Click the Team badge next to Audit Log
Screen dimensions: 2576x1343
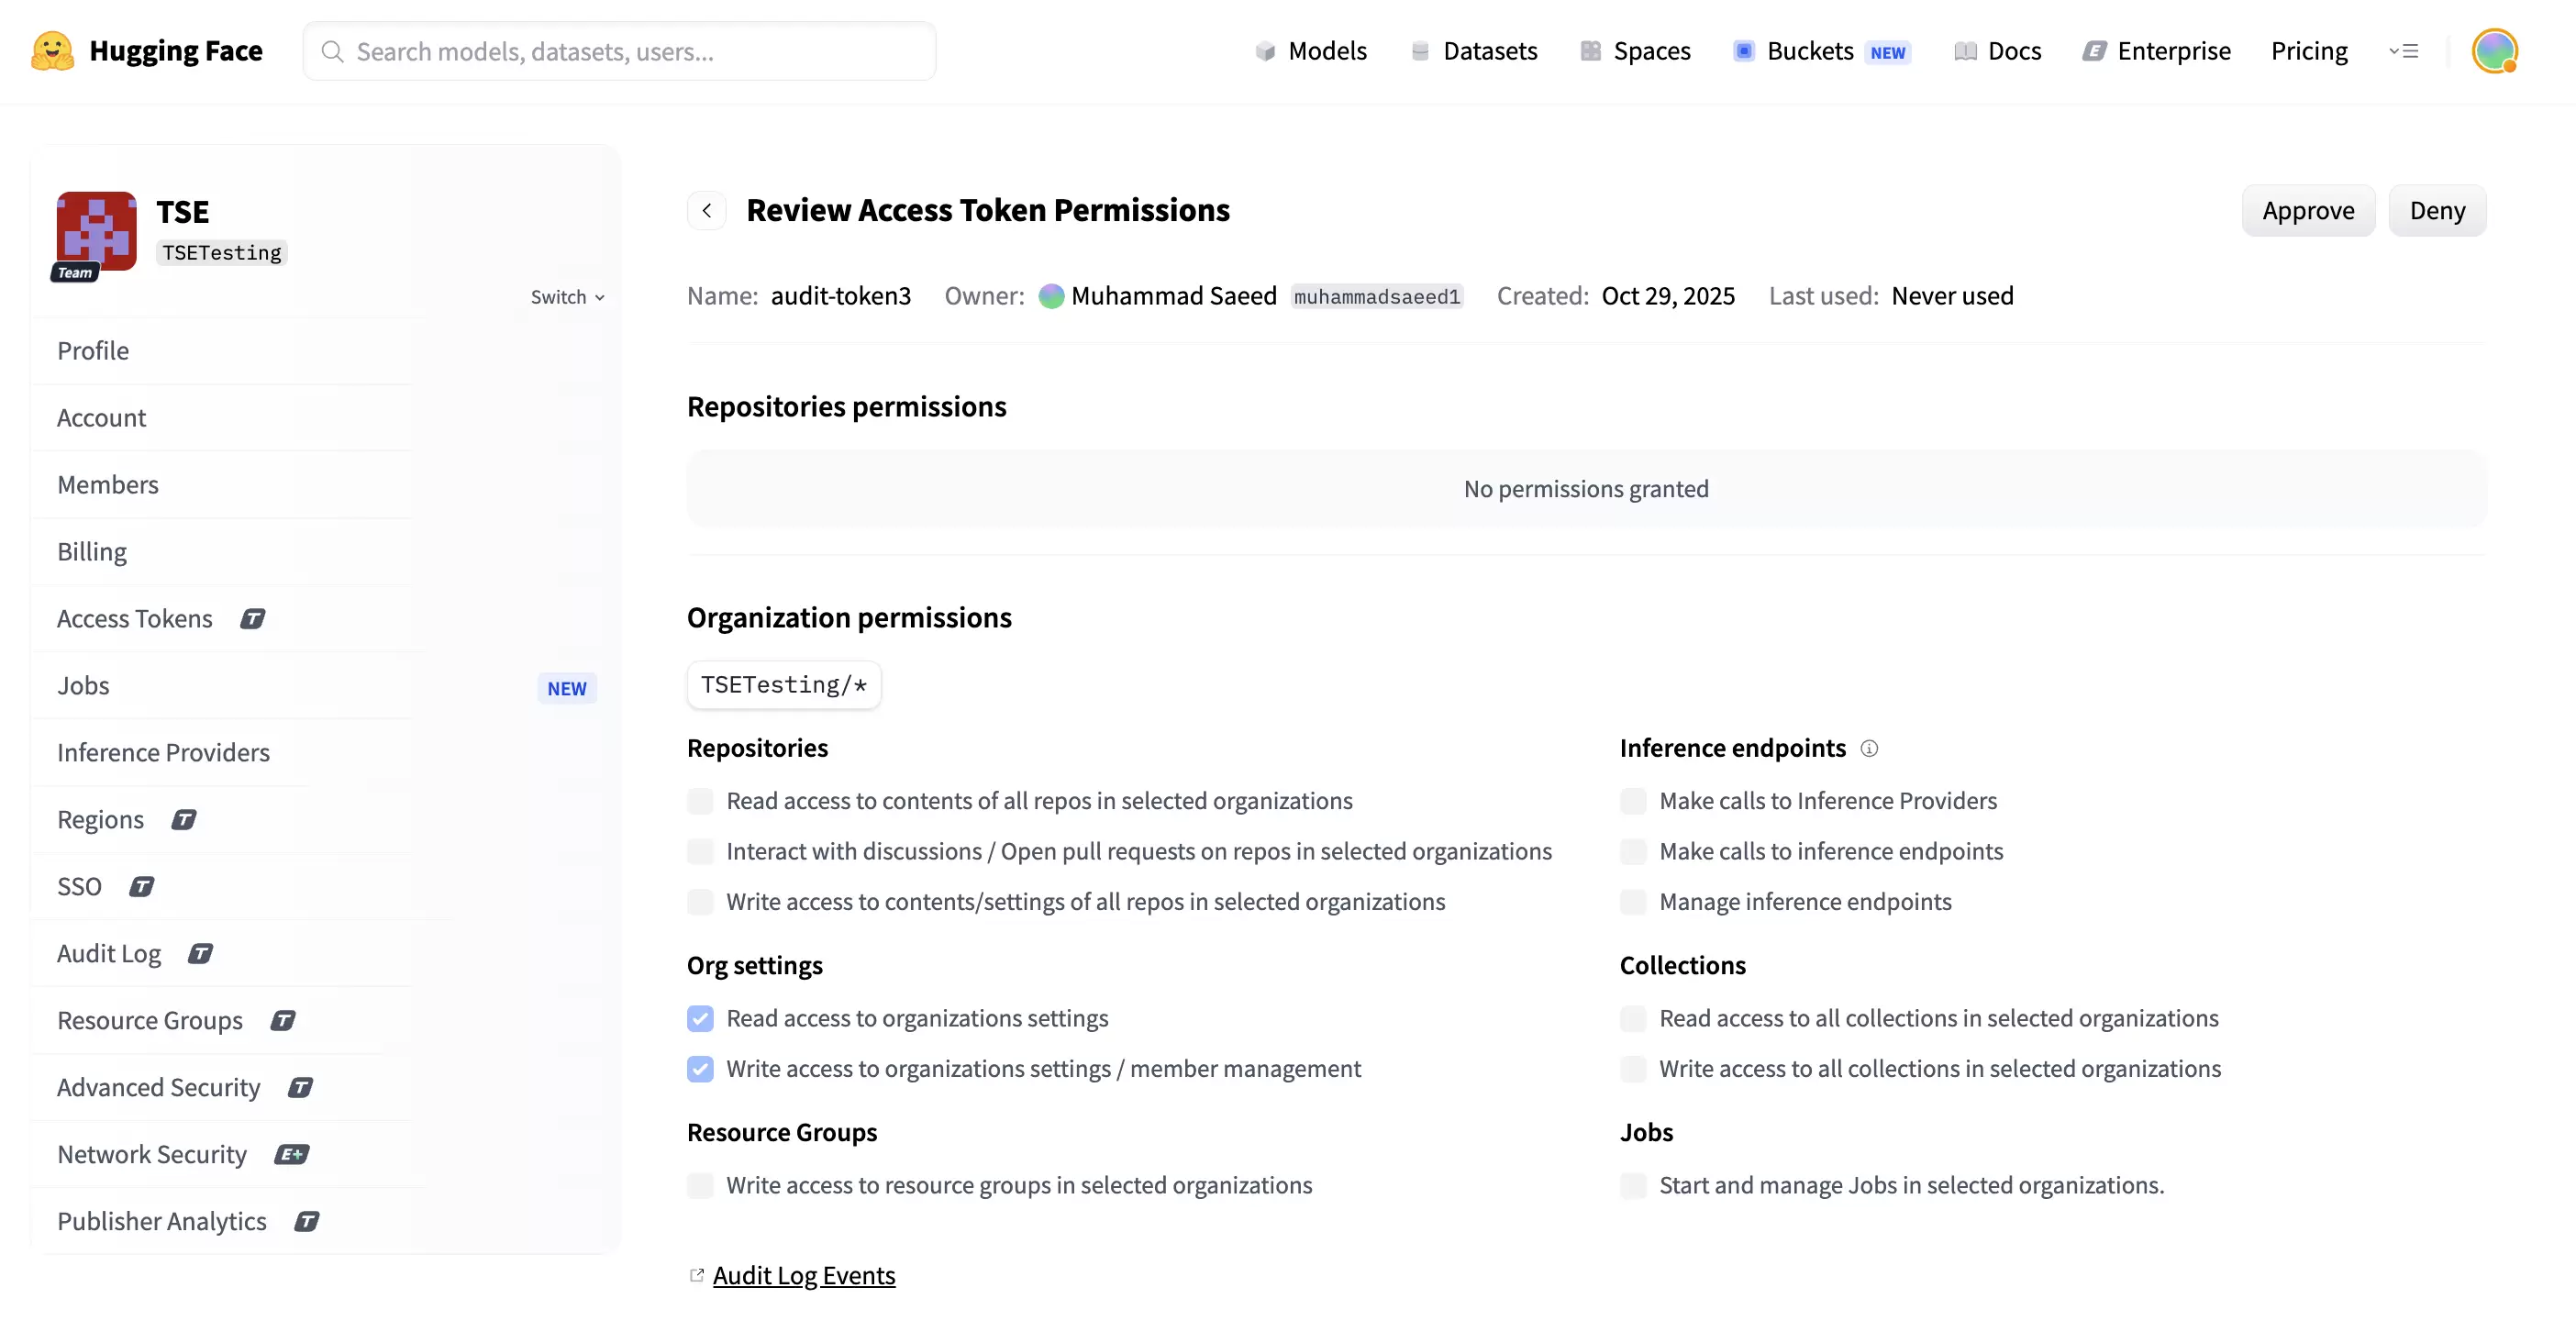[x=200, y=954]
